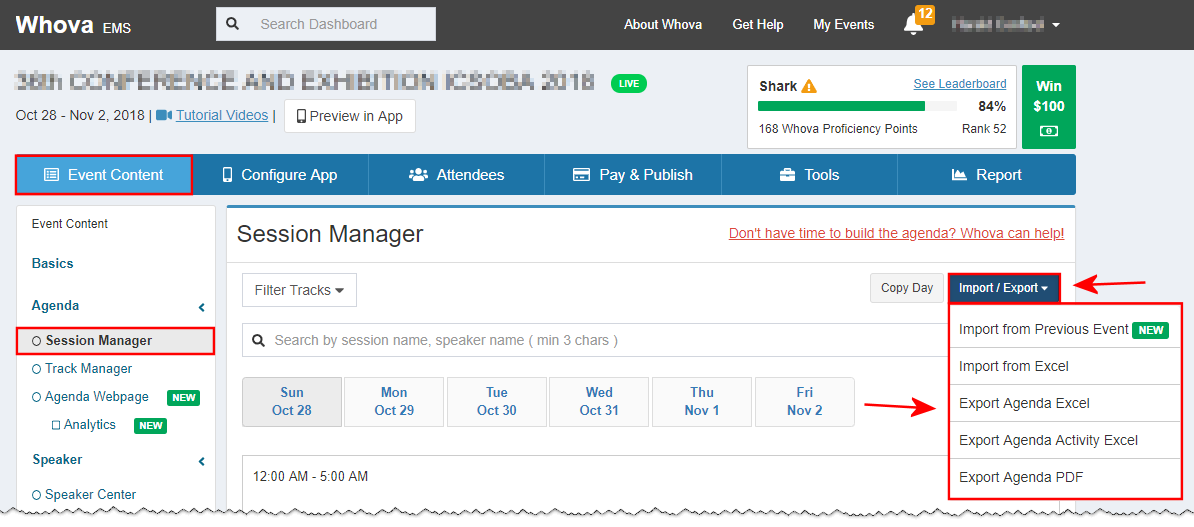The width and height of the screenshot is (1194, 527).
Task: Select the Thu Nov 1 day tab
Action: pos(702,401)
